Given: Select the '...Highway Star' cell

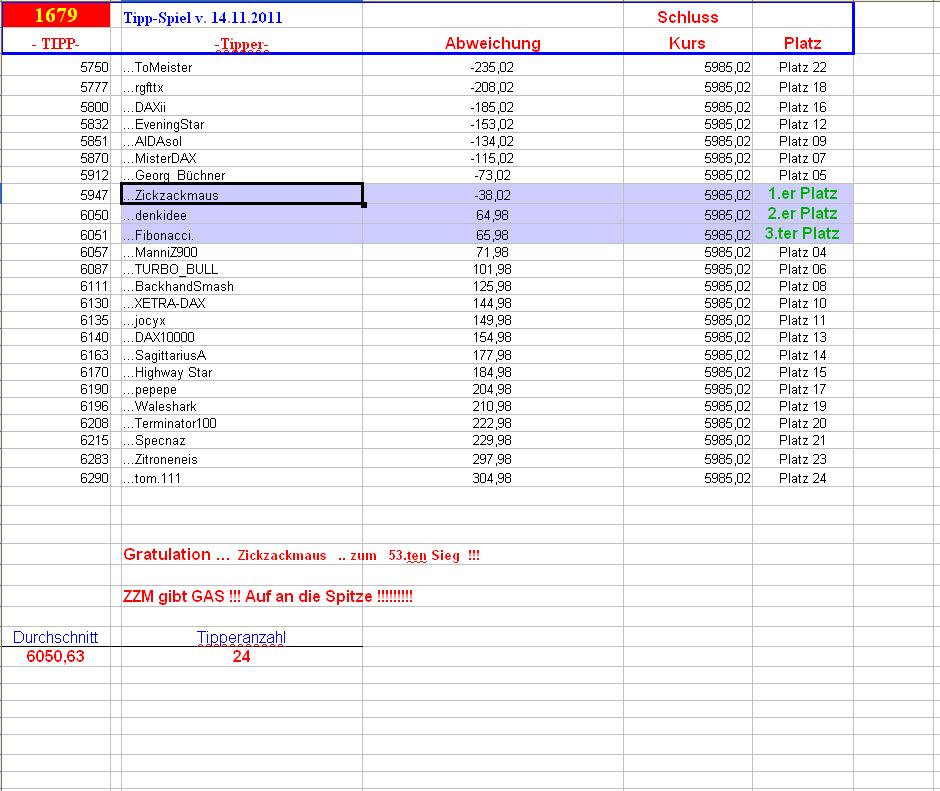Looking at the screenshot, I should point(242,372).
